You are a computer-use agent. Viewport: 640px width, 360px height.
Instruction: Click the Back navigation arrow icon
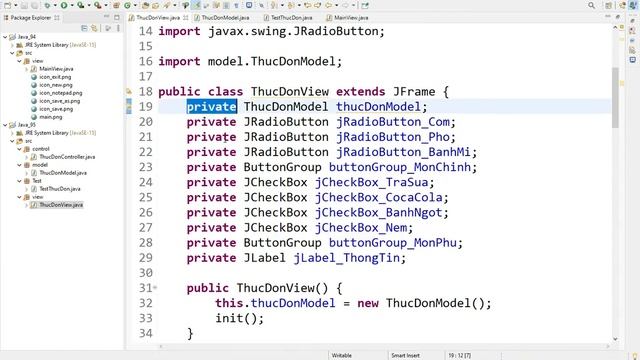click(328, 5)
